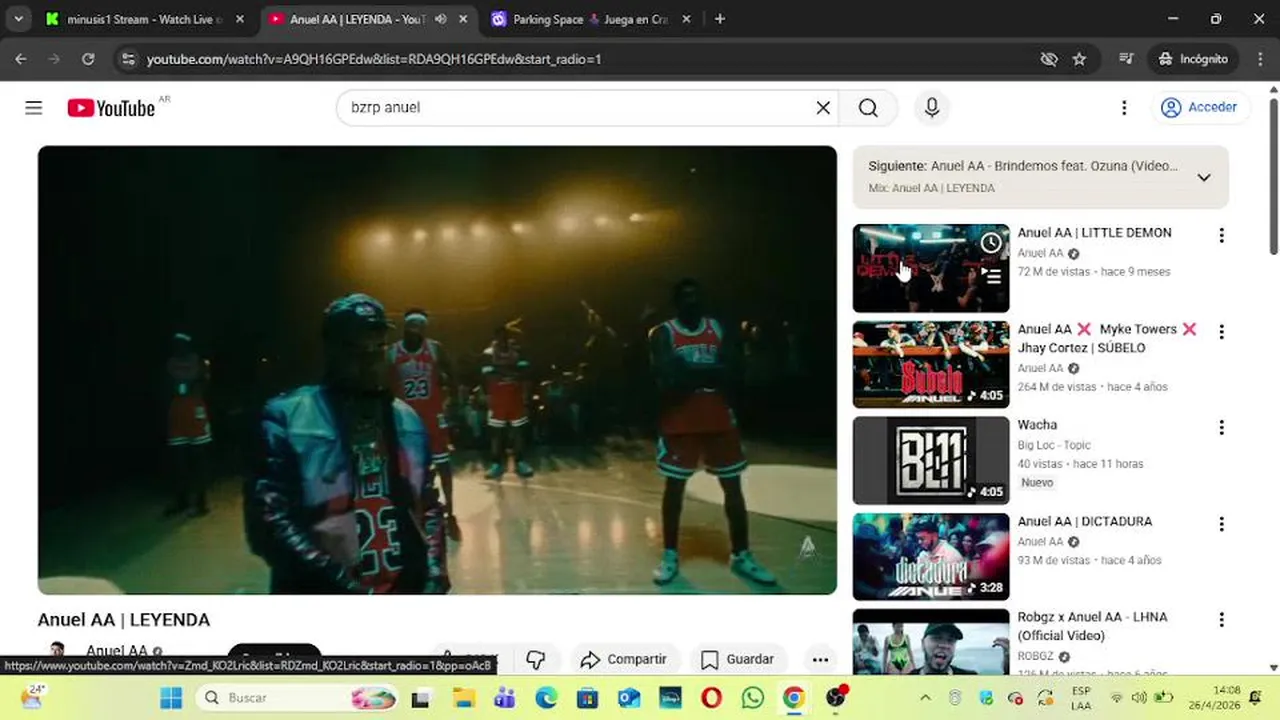1280x720 pixels.
Task: Add LITTLE DEMON to watch later
Action: [991, 243]
